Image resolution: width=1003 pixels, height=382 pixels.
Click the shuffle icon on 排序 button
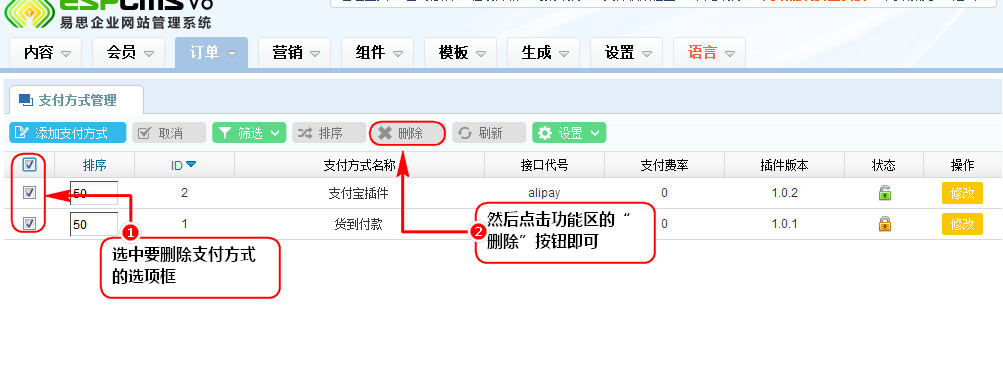coord(305,133)
